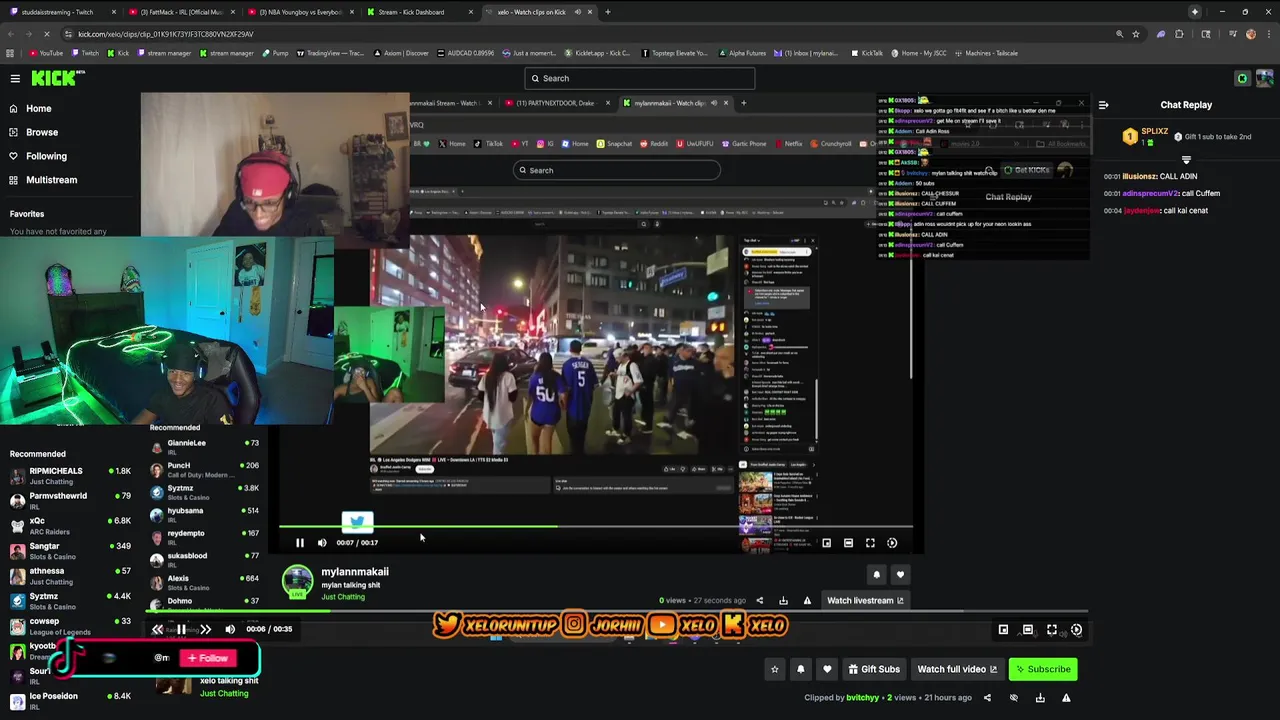Open the user avatar menu in header

tap(1264, 78)
